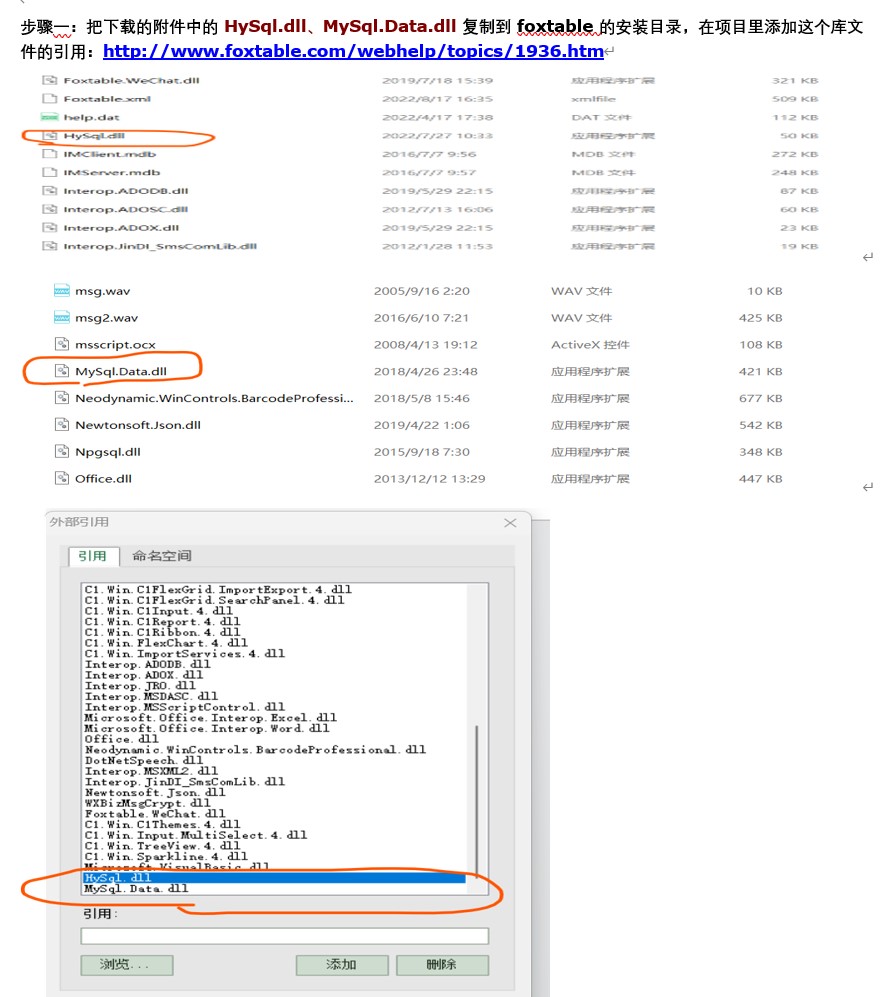Click the 引用 path input field

pos(284,937)
